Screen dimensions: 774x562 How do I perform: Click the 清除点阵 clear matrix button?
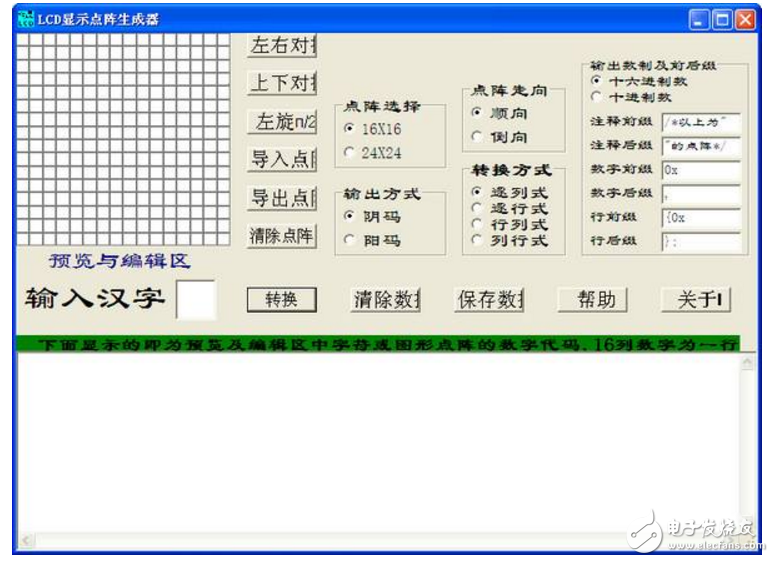coord(282,236)
